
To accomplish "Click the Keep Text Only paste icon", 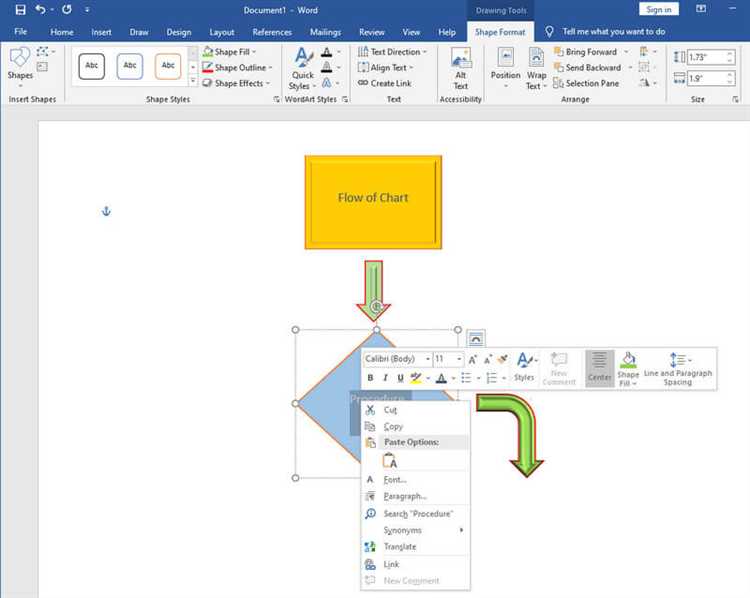I will coord(390,461).
